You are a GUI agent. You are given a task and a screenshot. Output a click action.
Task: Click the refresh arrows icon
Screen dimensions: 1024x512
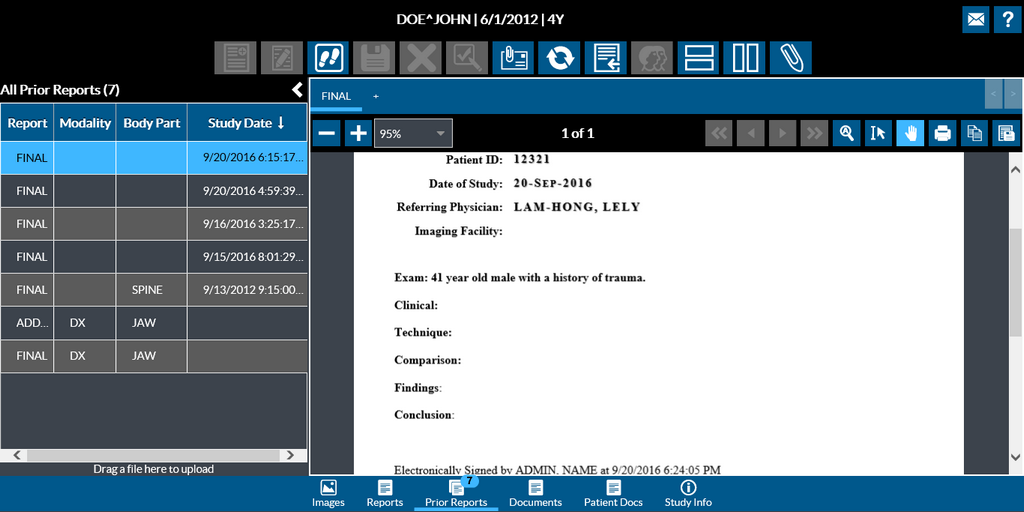559,58
